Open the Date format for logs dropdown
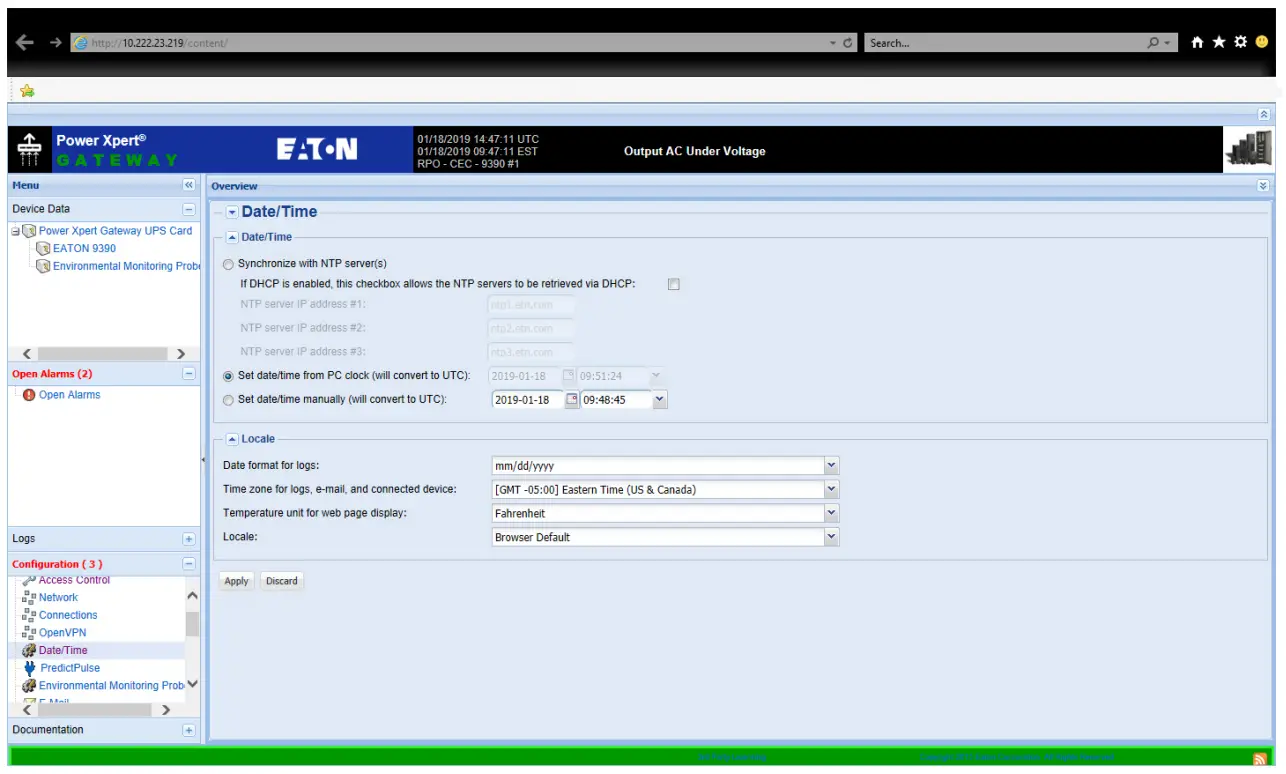The image size is (1286, 774). coord(831,466)
